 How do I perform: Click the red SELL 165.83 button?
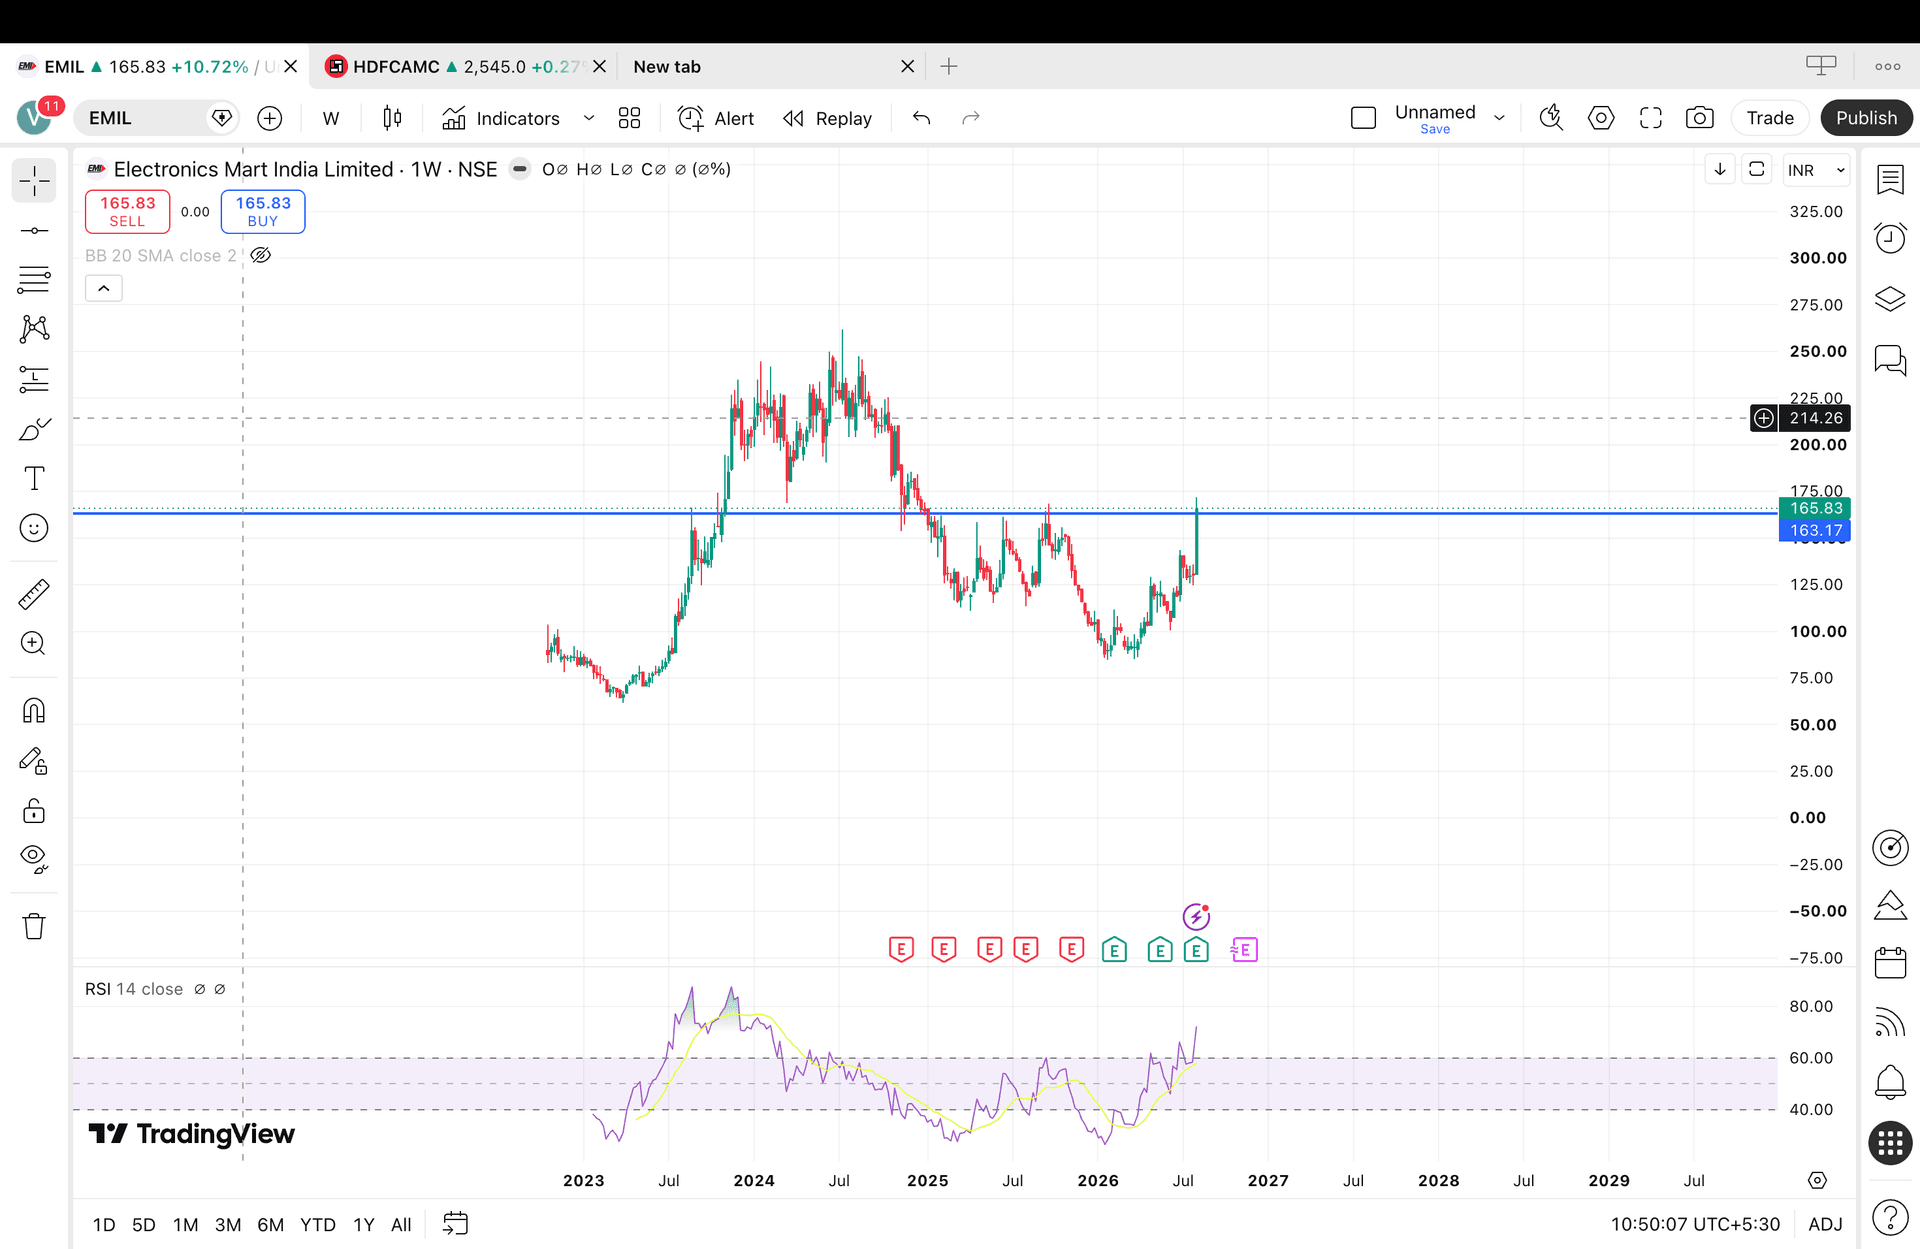tap(127, 211)
